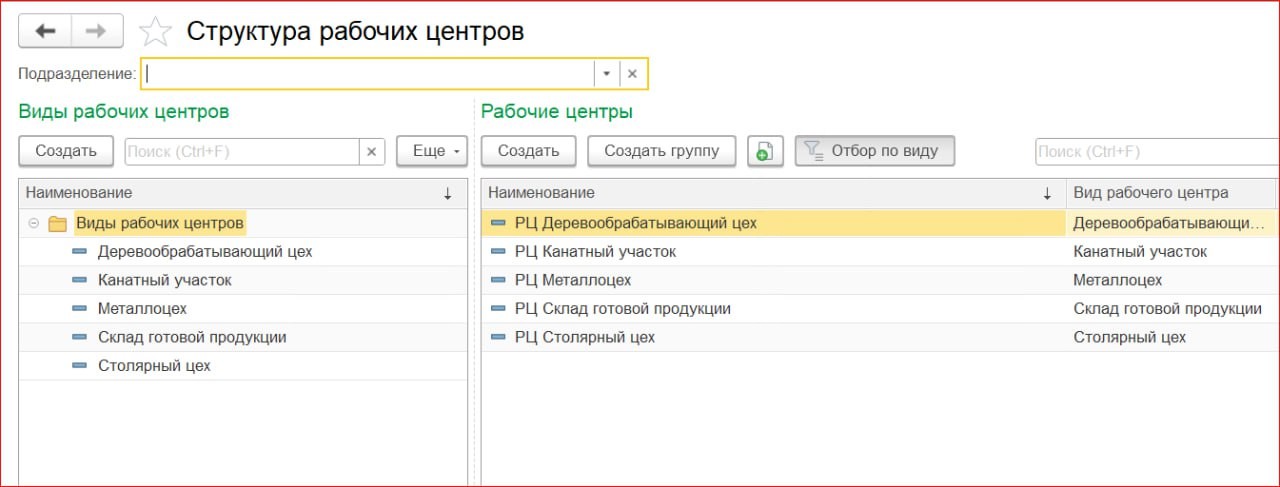Clear the left search field with X
The width and height of the screenshot is (1280, 487).
point(371,151)
